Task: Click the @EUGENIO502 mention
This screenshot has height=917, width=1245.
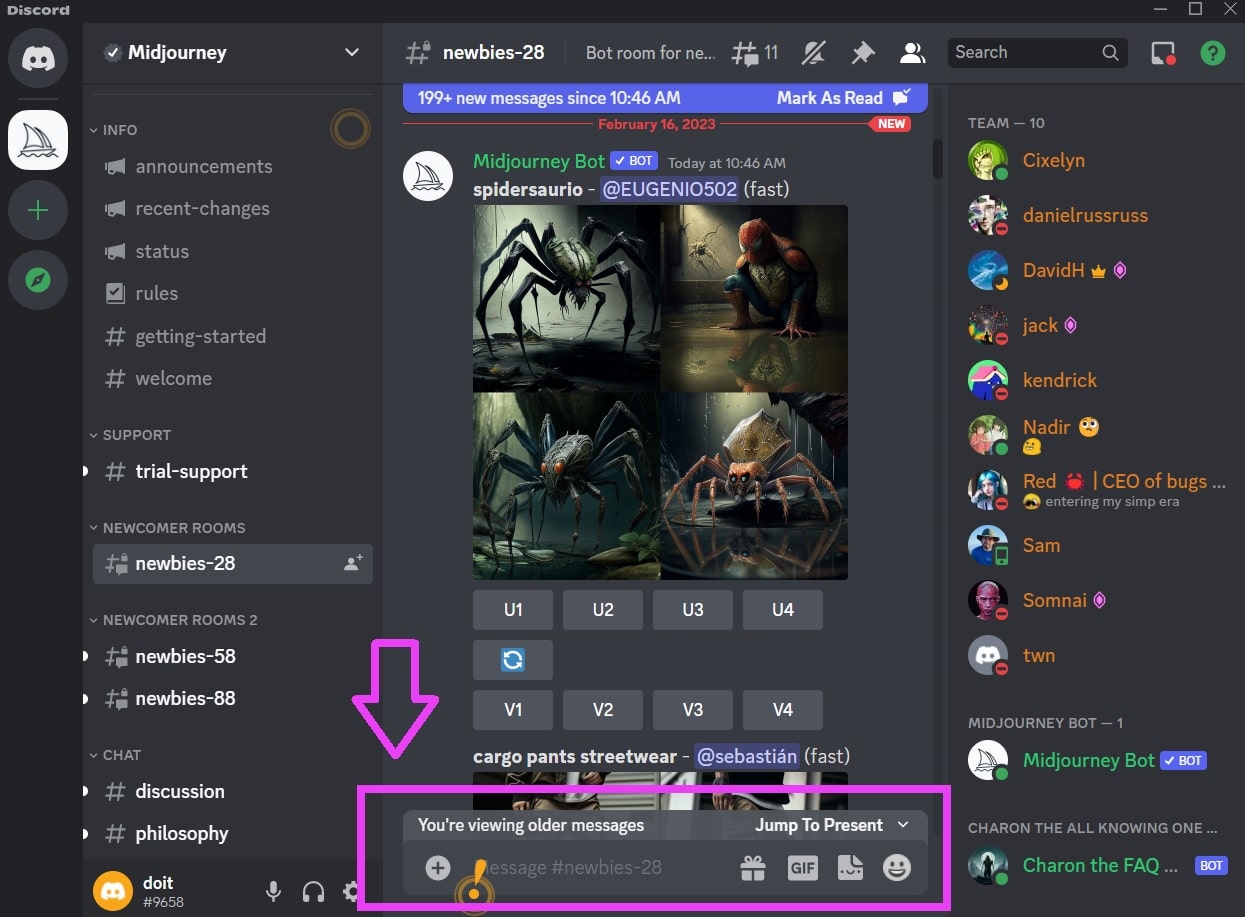Action: 669,189
